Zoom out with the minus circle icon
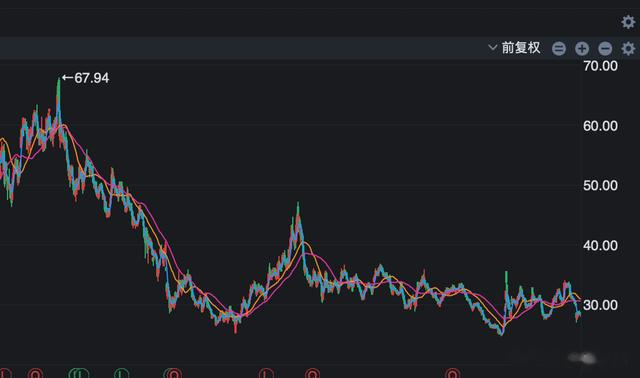Viewport: 640px width, 378px height. [605, 49]
